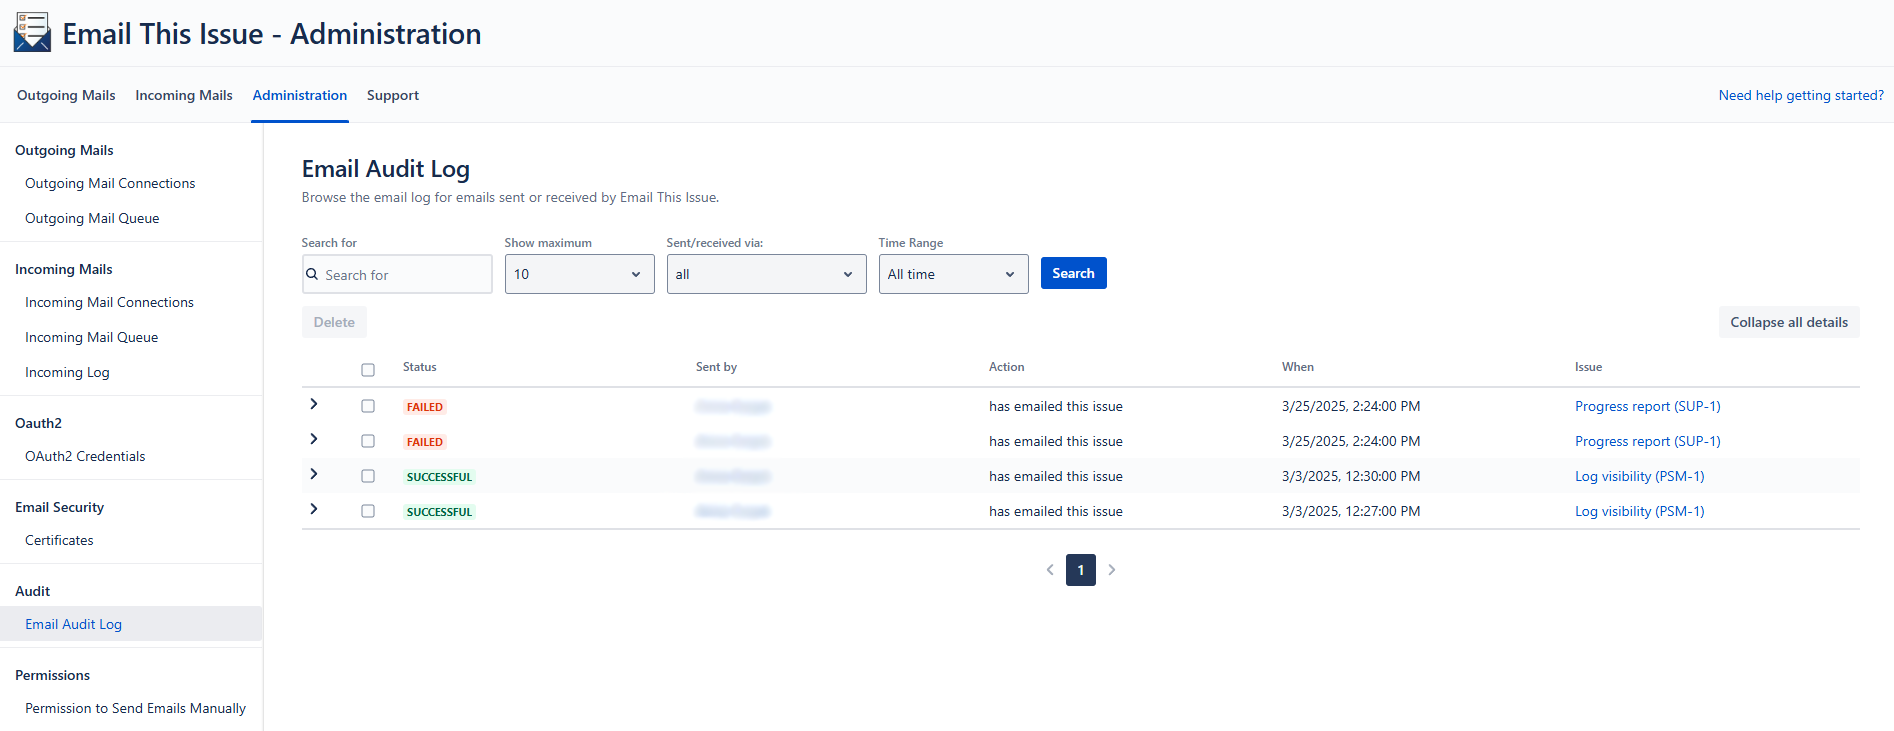Expand the 12:27 PM SUCCESSFUL row
Viewport: 1894px width, 731px height.
tap(314, 509)
